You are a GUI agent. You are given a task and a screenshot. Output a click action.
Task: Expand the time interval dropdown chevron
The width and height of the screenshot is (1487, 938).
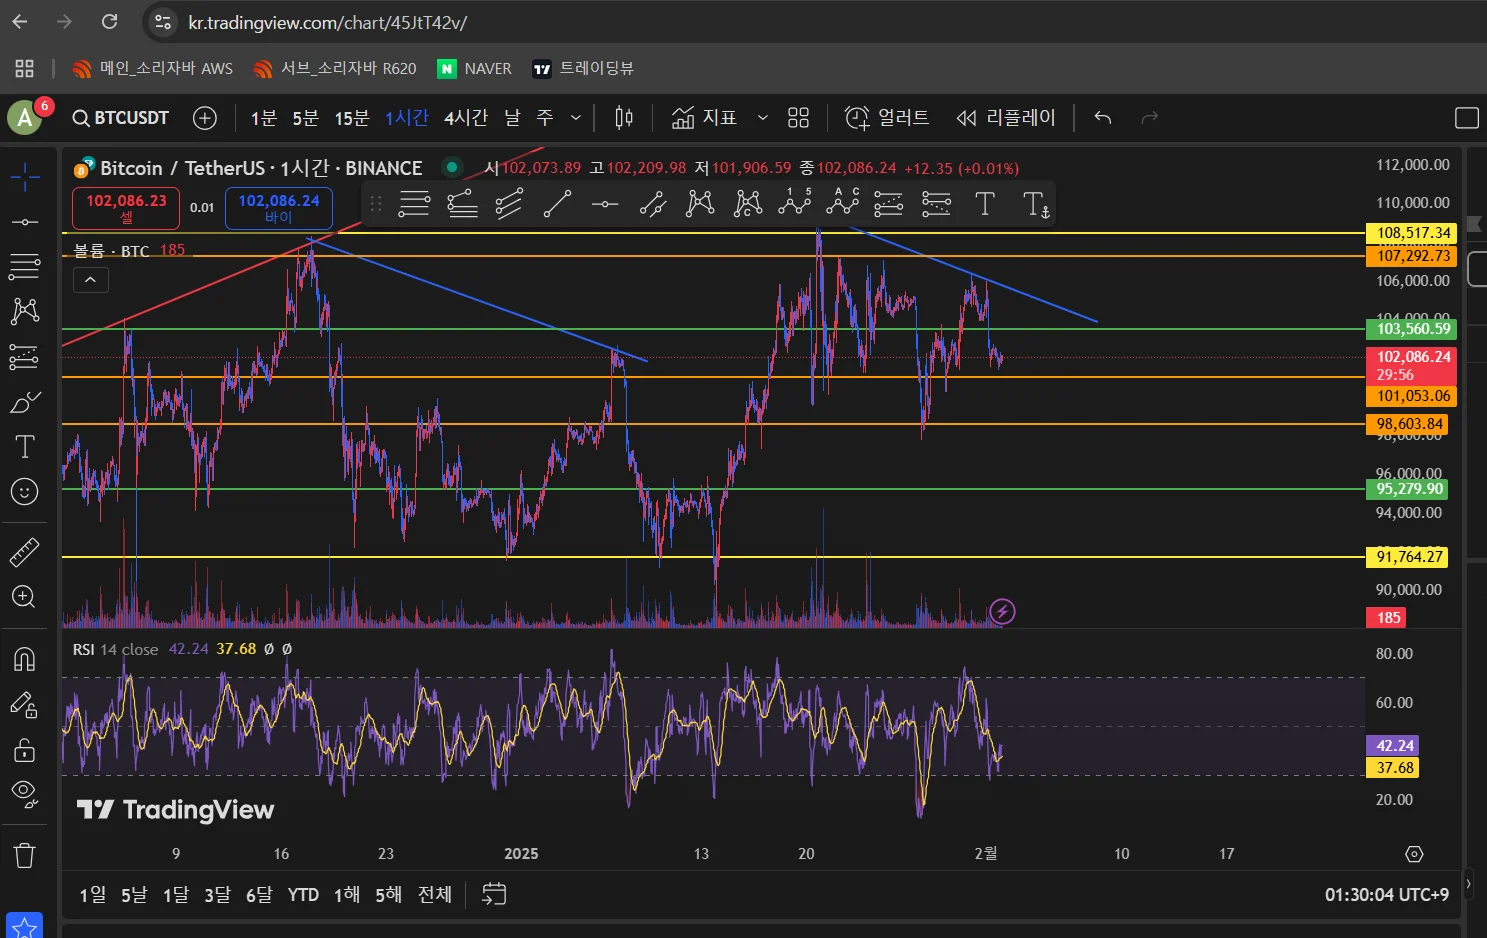(x=576, y=118)
